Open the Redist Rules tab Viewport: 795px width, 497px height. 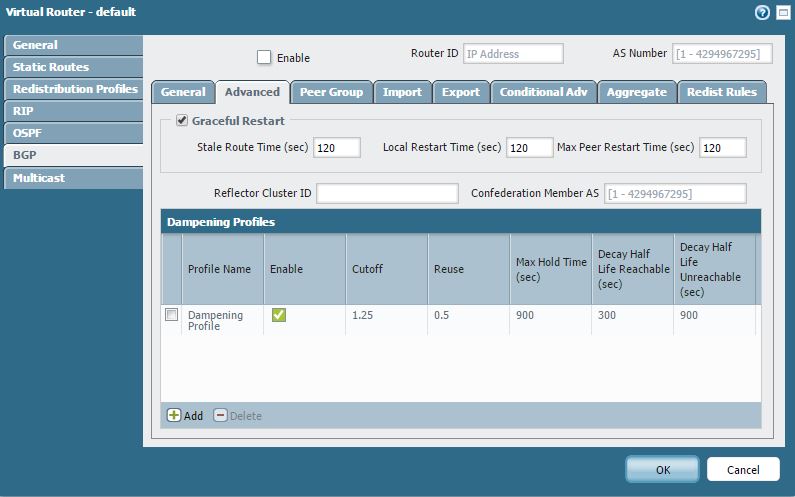pyautogui.click(x=722, y=92)
